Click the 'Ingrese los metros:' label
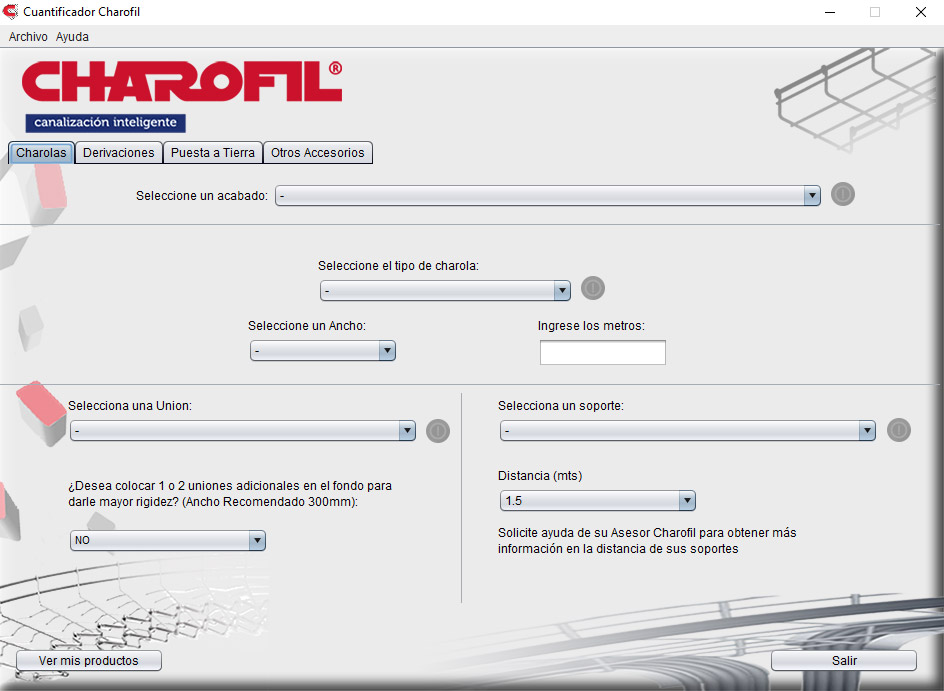The image size is (944, 691). point(591,326)
